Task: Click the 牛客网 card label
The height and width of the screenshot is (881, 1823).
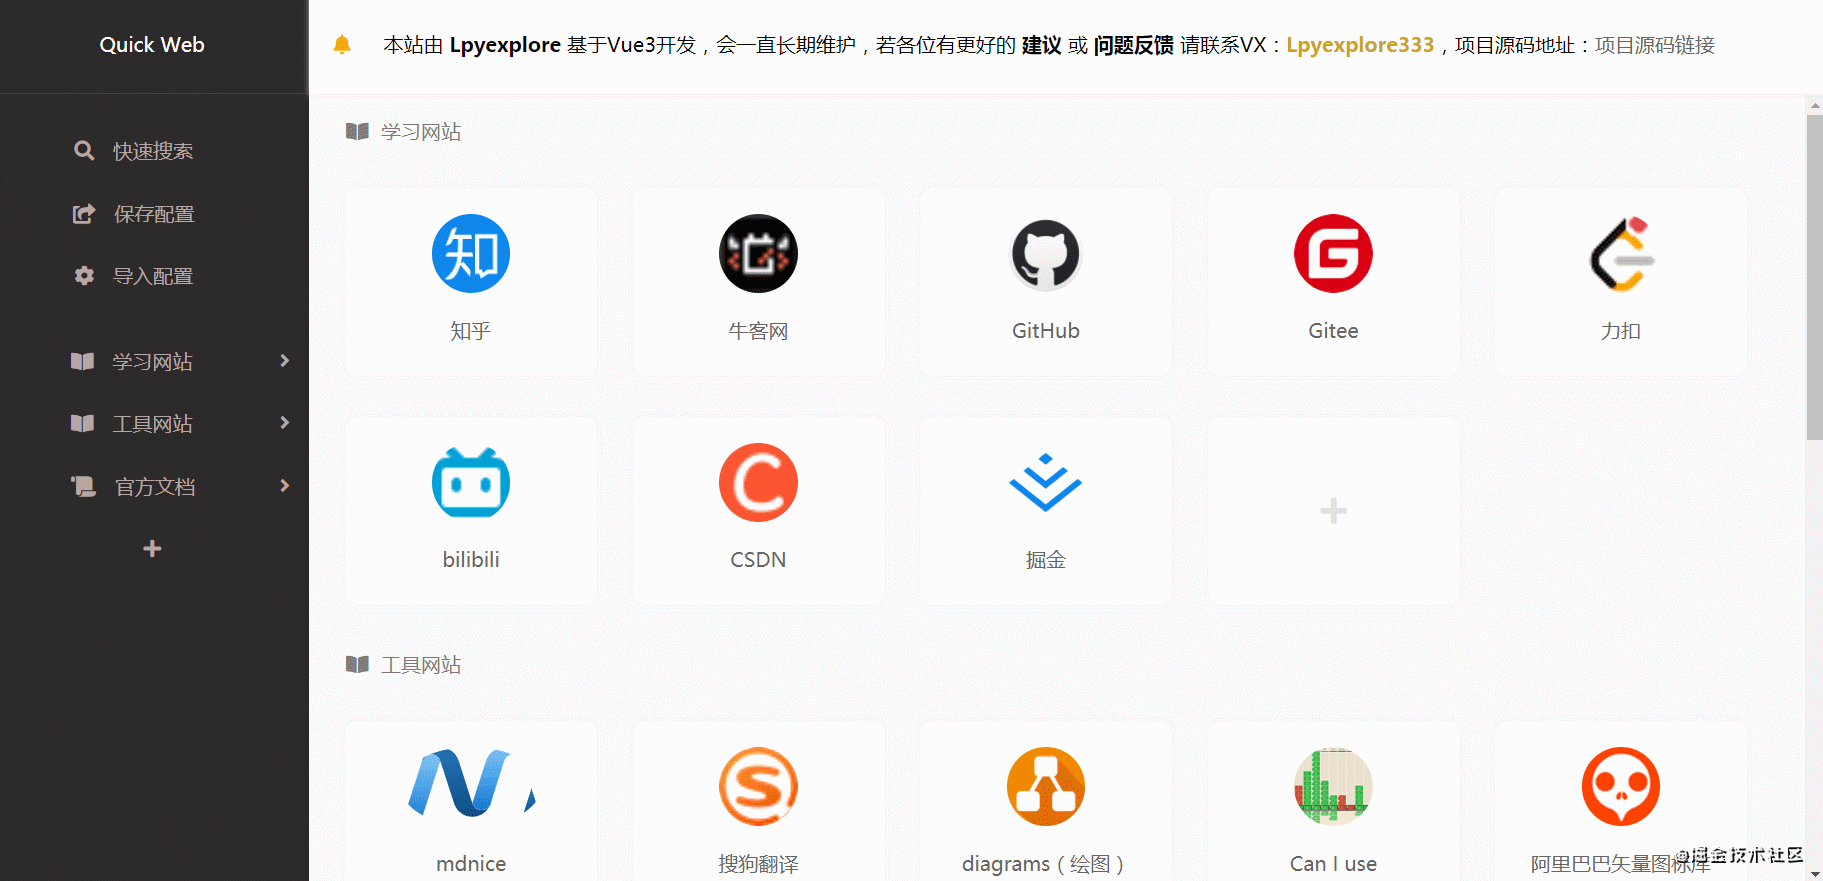Action: coord(758,331)
